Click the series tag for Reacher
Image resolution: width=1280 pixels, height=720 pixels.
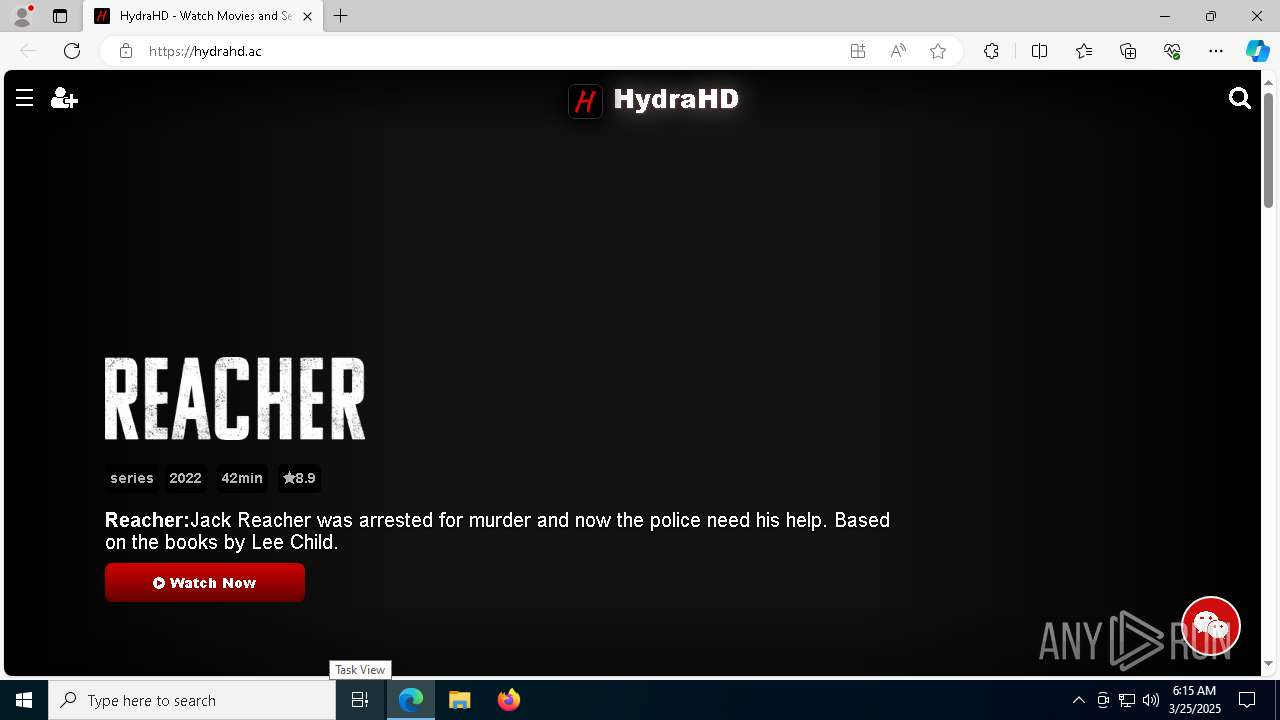132,478
